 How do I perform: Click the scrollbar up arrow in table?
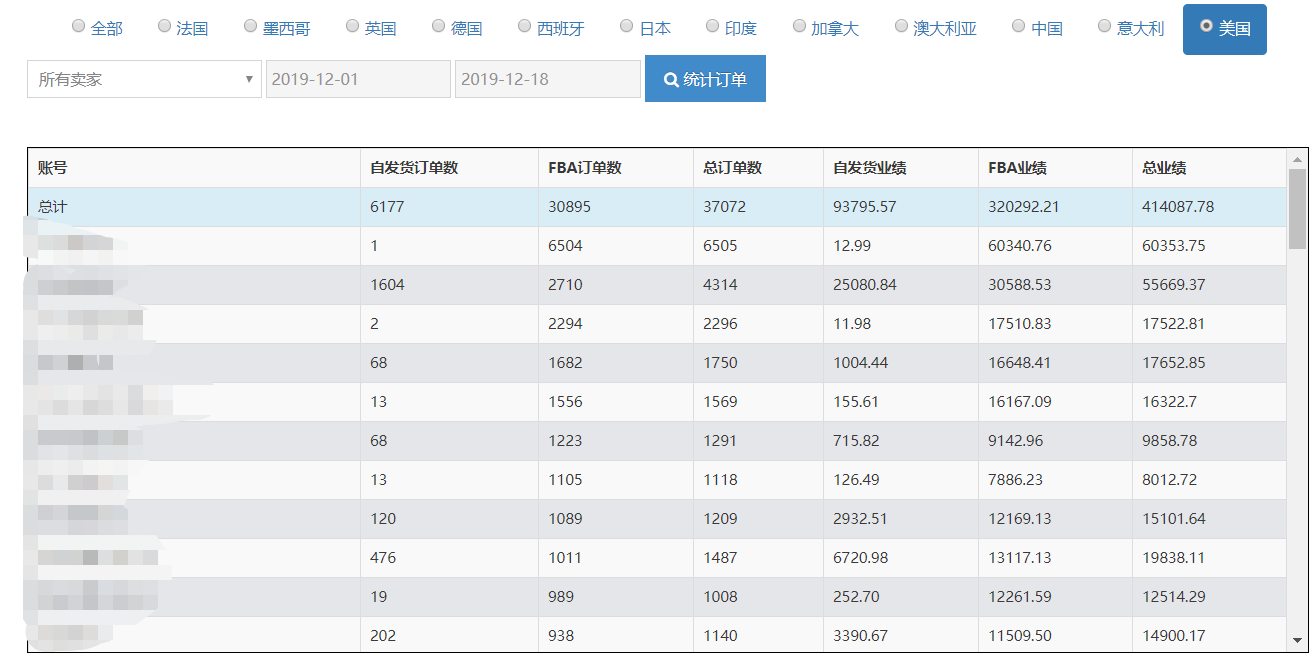coord(1297,159)
